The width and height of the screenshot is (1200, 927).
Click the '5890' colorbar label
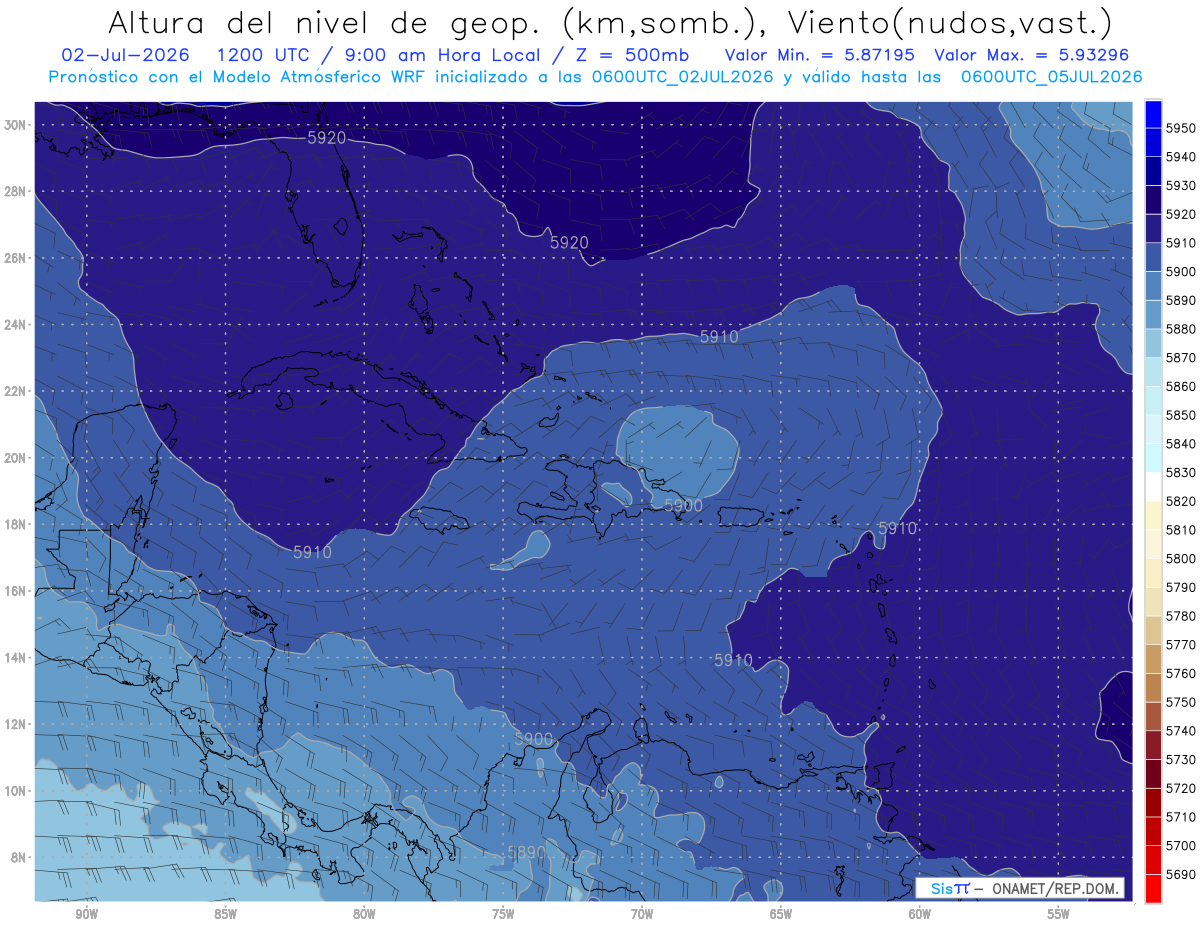point(1180,300)
